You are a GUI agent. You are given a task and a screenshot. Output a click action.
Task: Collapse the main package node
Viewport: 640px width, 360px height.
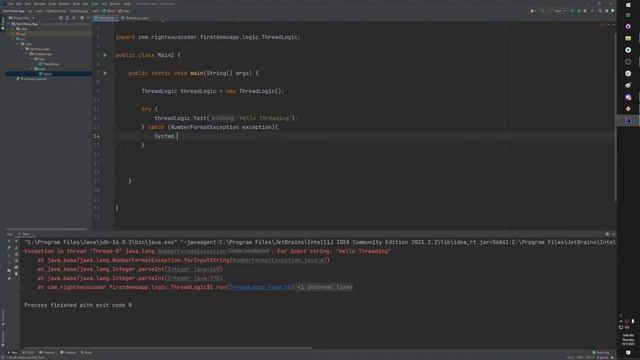[x=31, y=69]
